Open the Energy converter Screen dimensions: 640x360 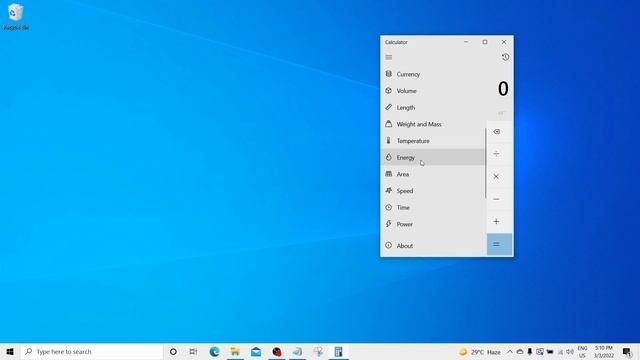coord(433,158)
